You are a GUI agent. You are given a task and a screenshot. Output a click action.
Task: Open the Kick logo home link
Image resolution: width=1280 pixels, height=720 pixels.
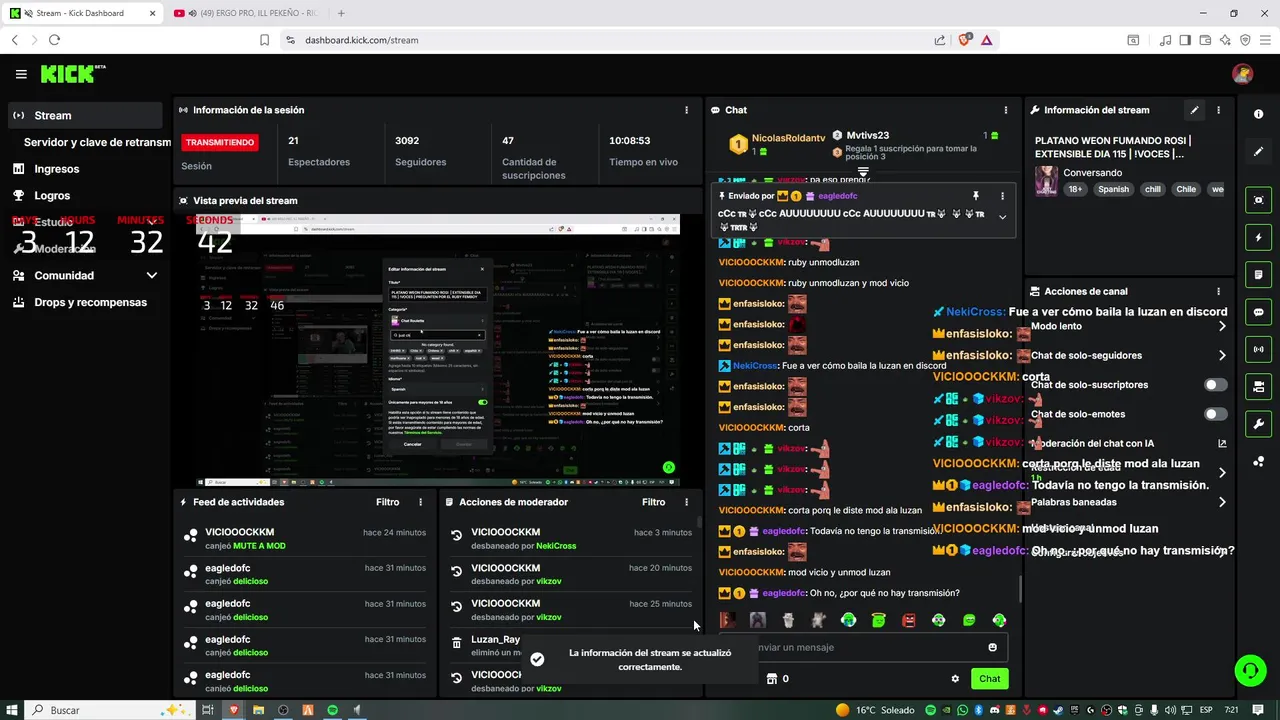(x=72, y=74)
